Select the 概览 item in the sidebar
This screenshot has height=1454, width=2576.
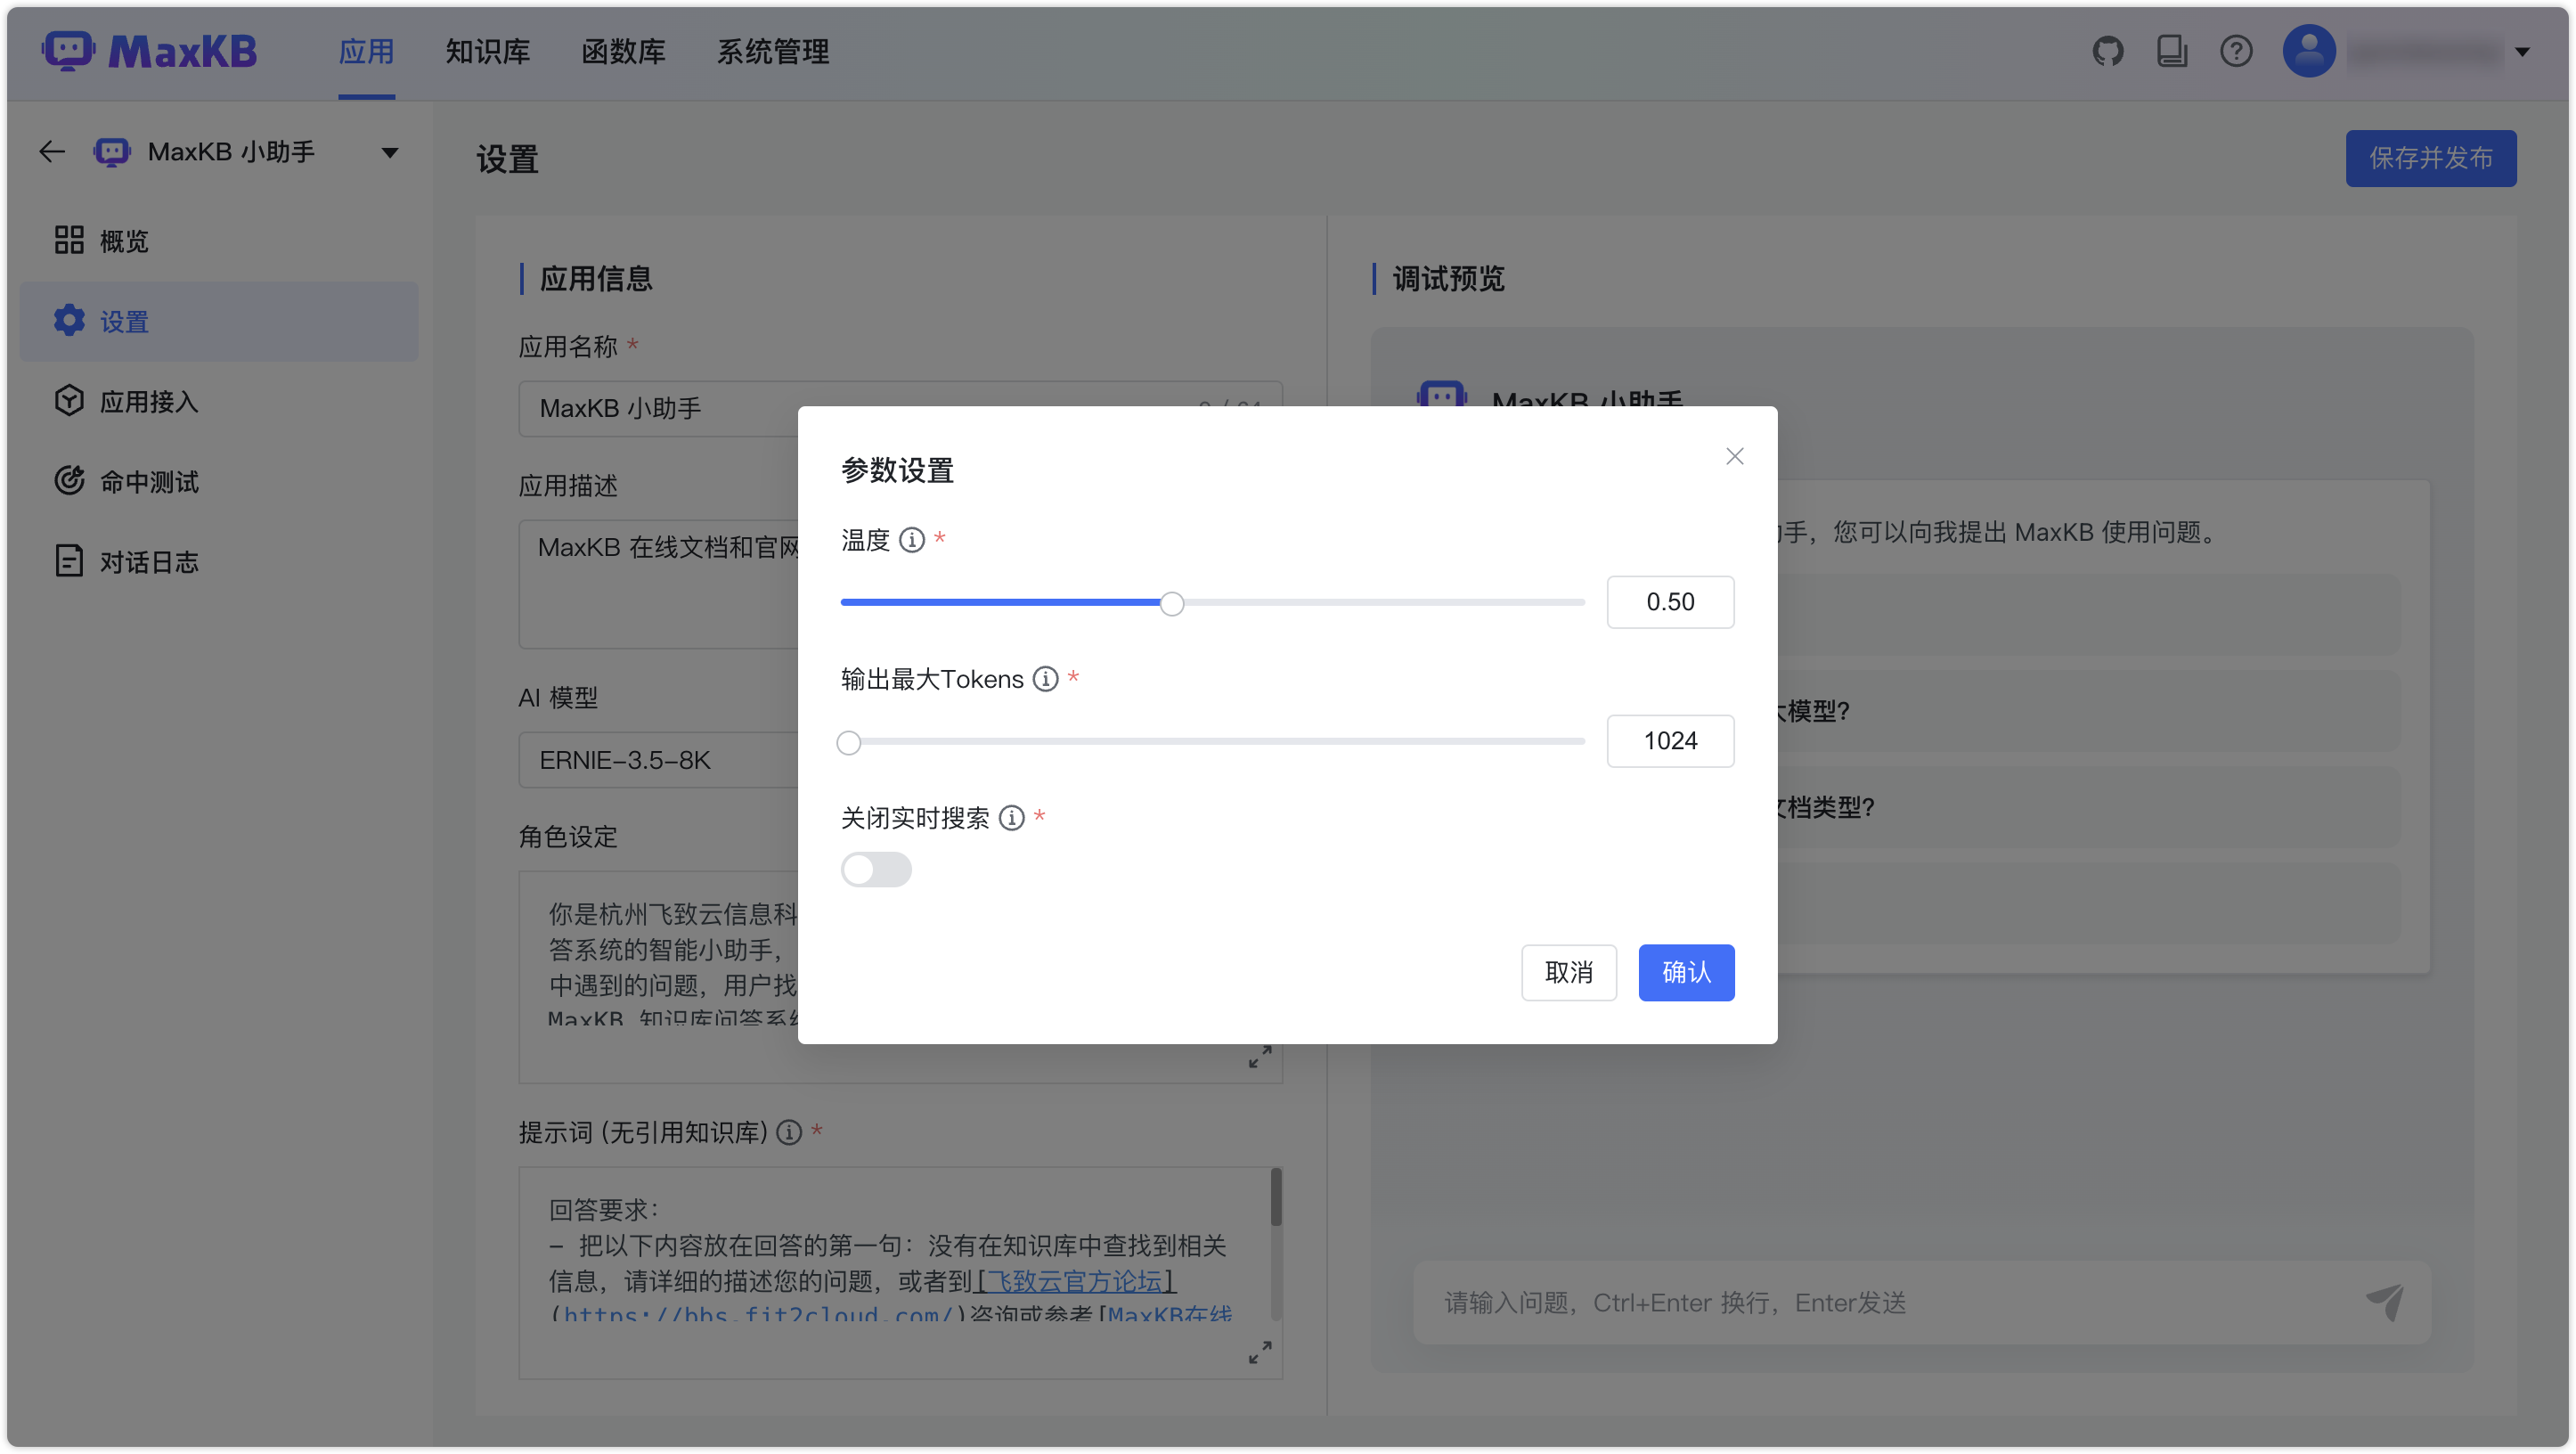[x=123, y=240]
